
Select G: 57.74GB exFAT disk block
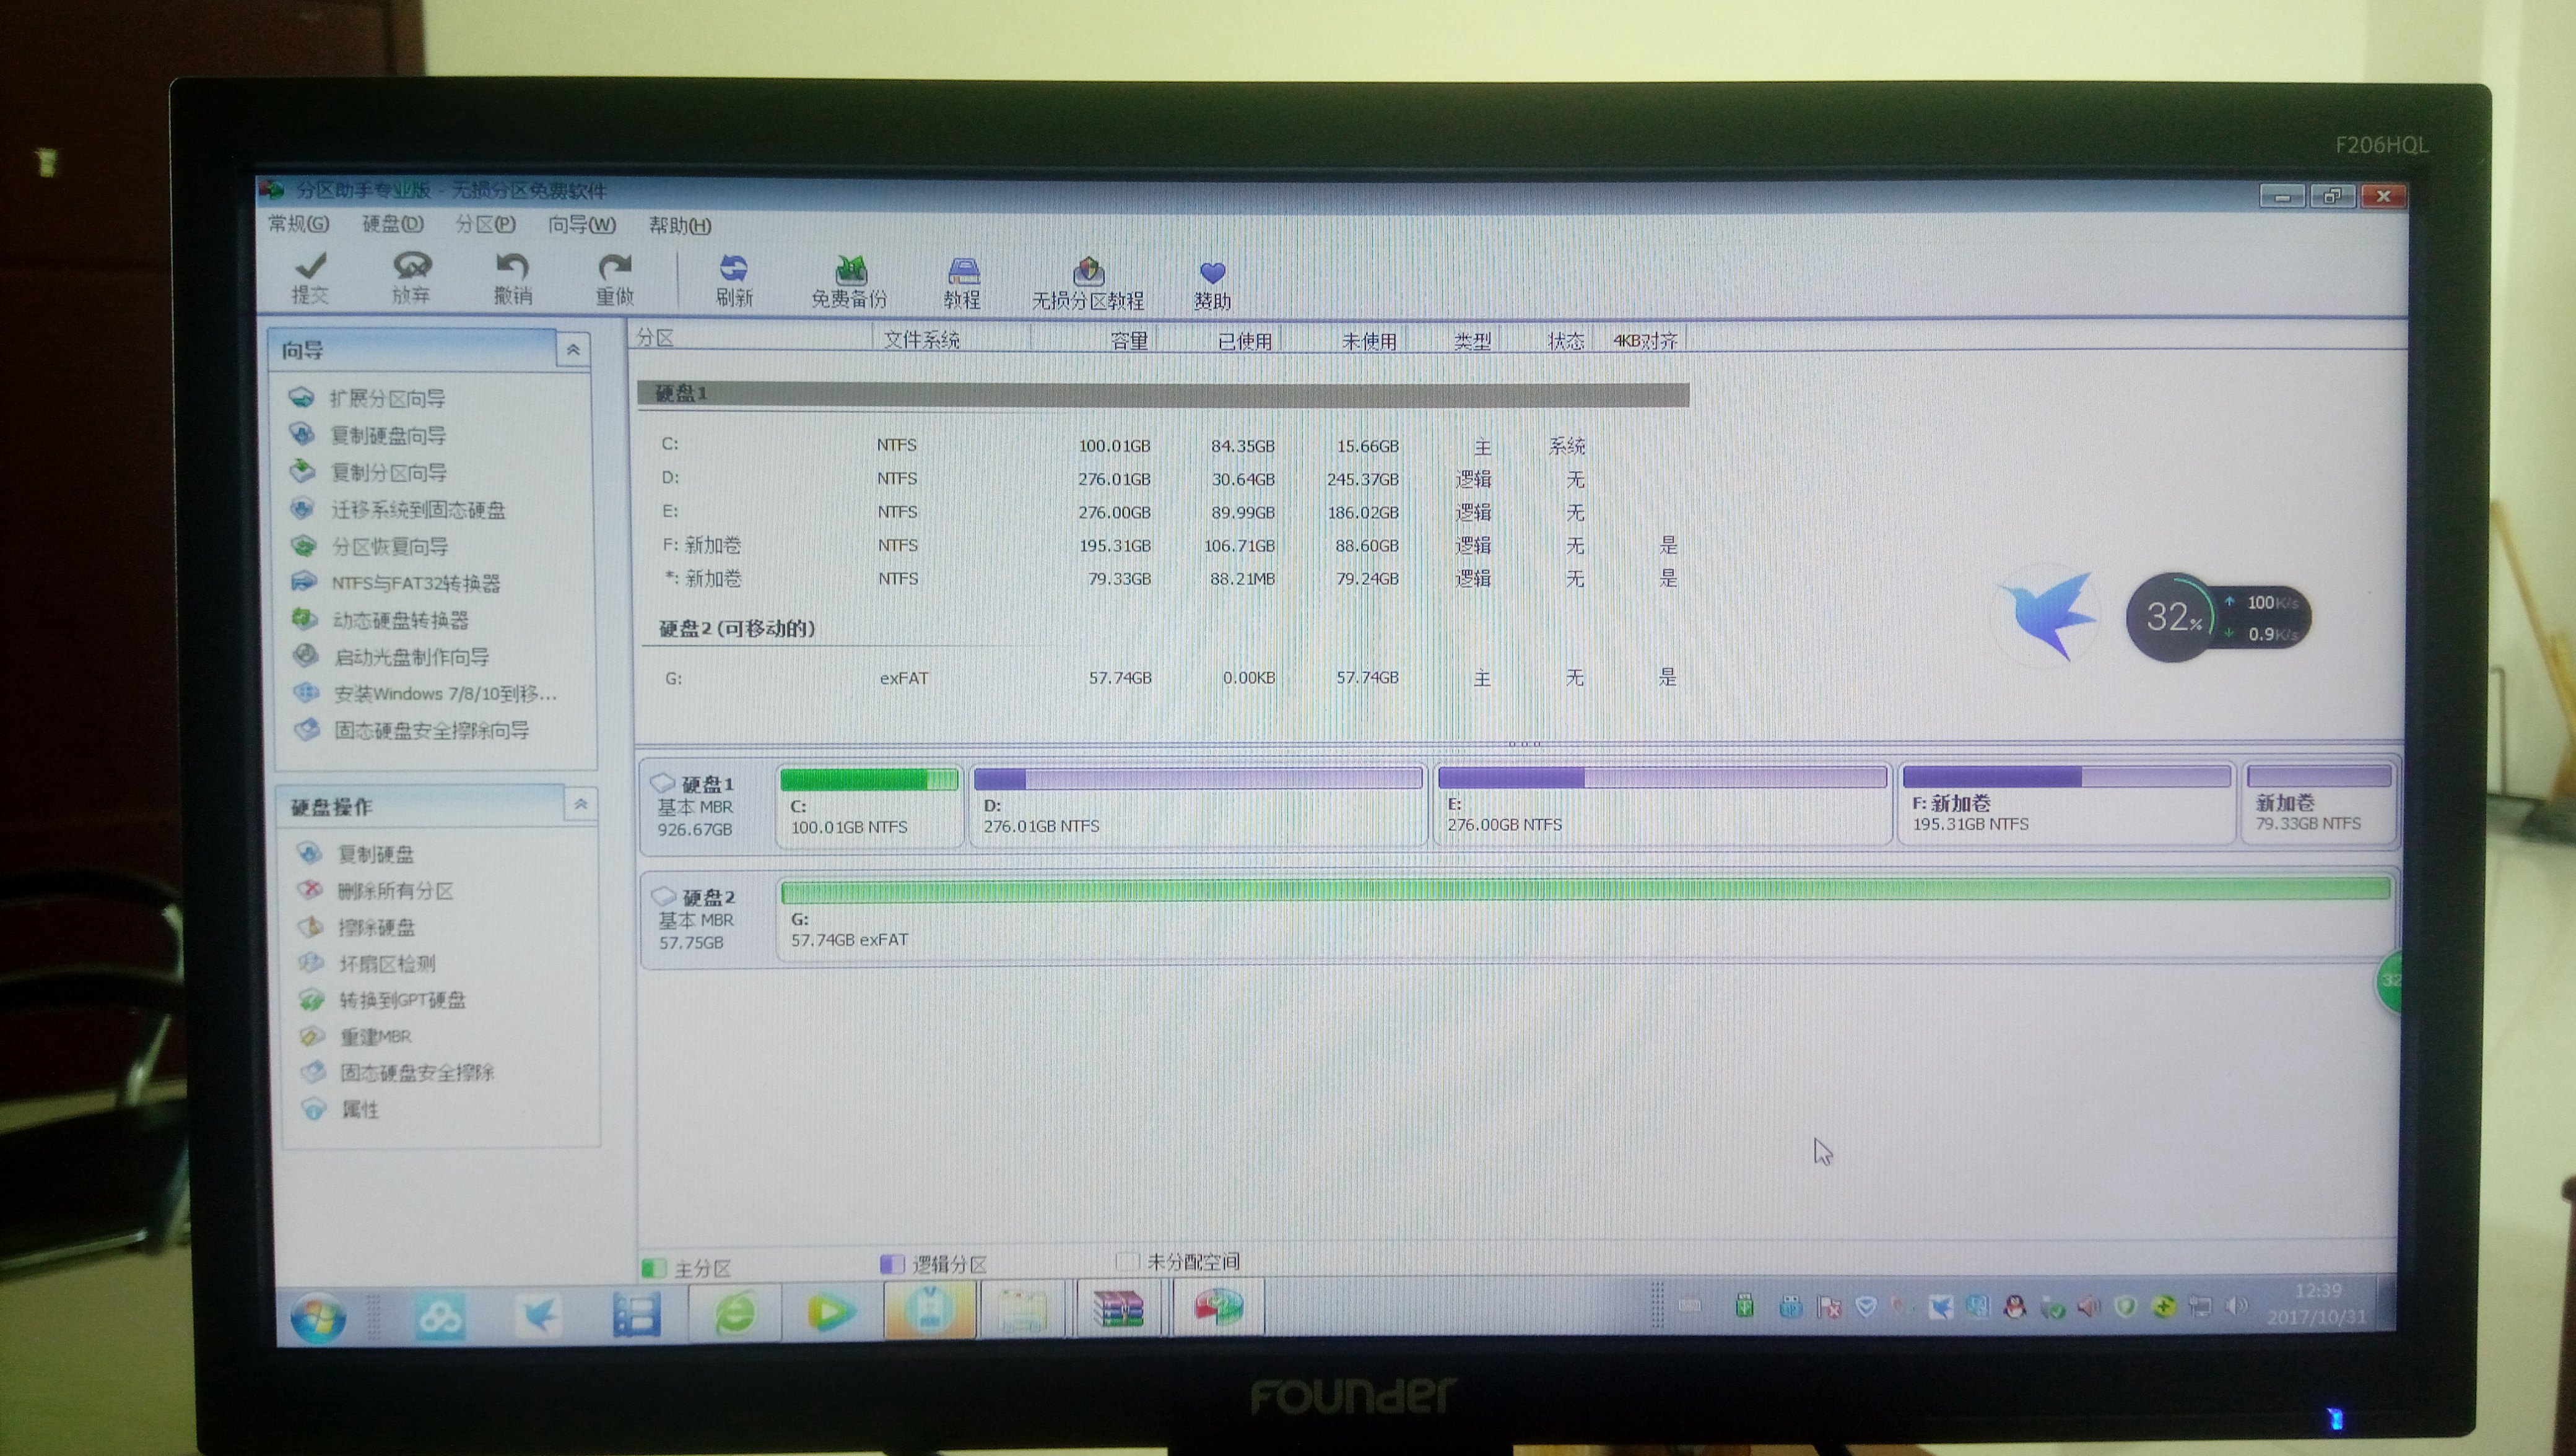(x=1587, y=920)
